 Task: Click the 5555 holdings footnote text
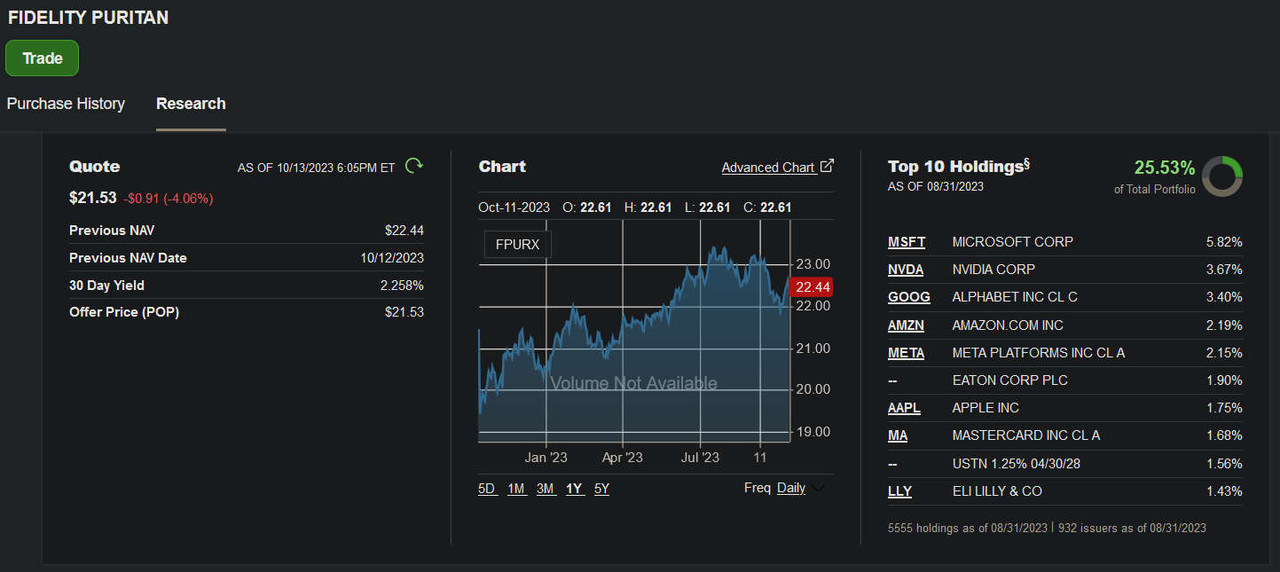(x=965, y=527)
